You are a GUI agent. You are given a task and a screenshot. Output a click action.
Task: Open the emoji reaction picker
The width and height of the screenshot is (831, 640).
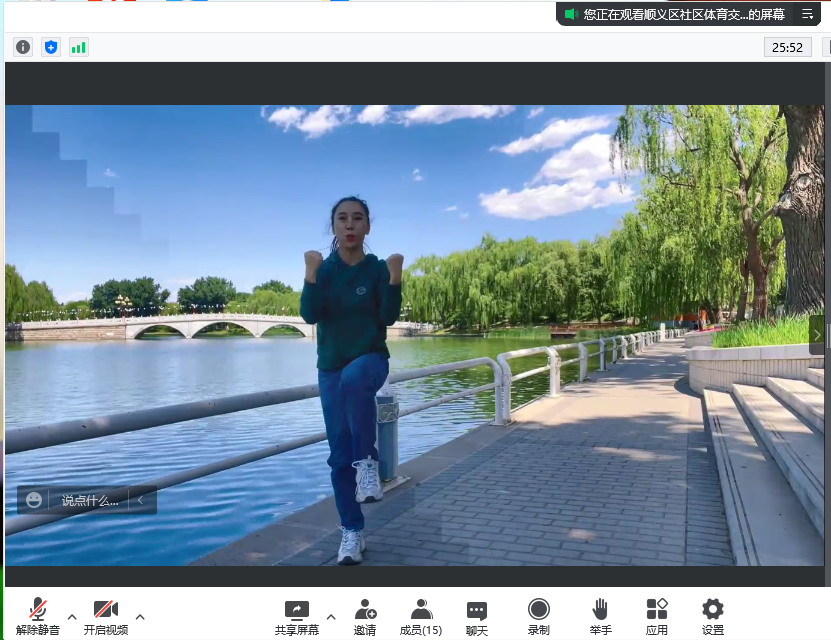coord(34,500)
